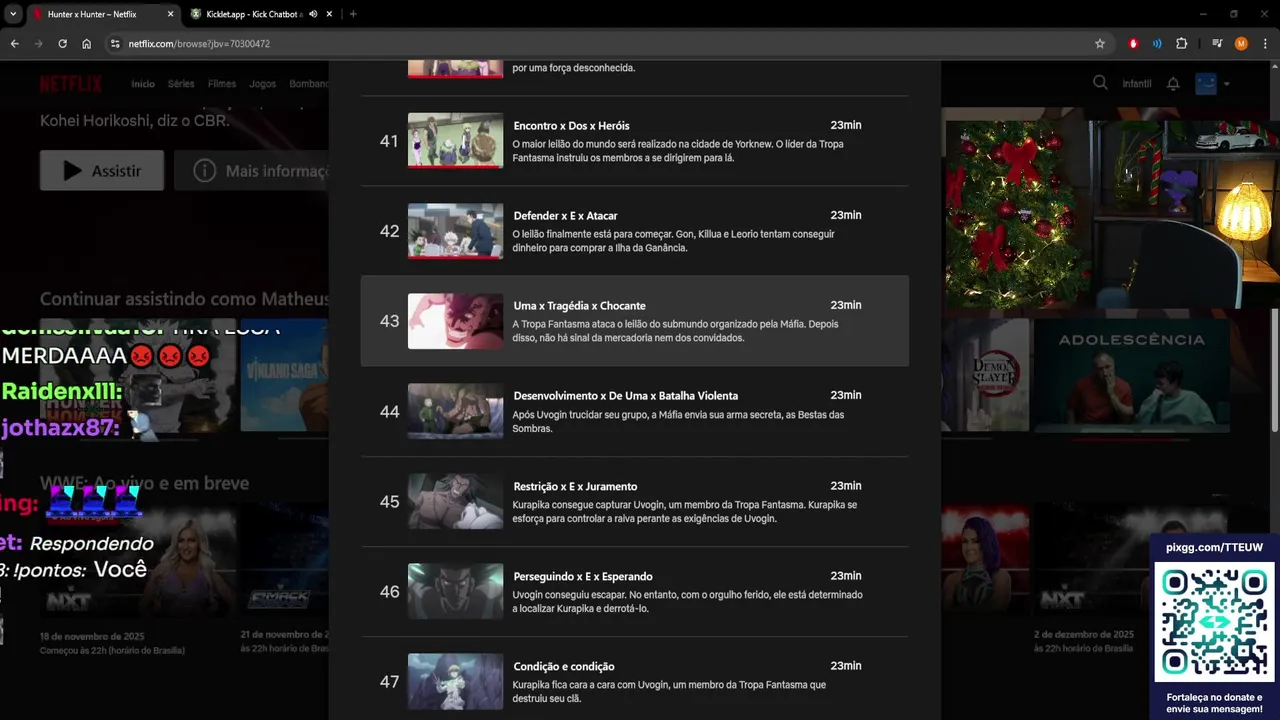Screen dimensions: 1280x720
Task: Select title text Encontro x Dos x Heróis
Action: tap(571, 126)
